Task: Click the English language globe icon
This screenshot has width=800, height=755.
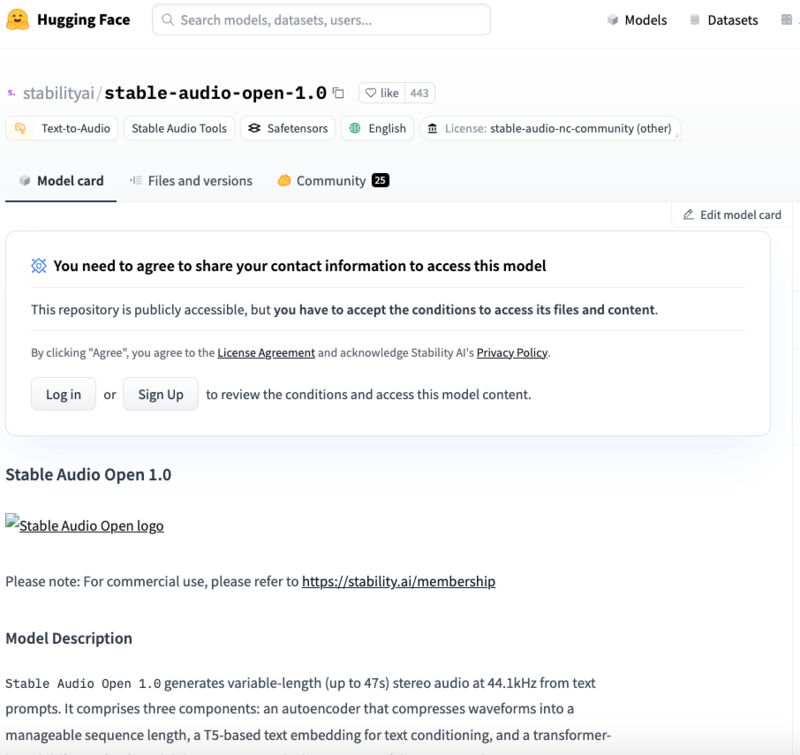Action: pos(354,128)
